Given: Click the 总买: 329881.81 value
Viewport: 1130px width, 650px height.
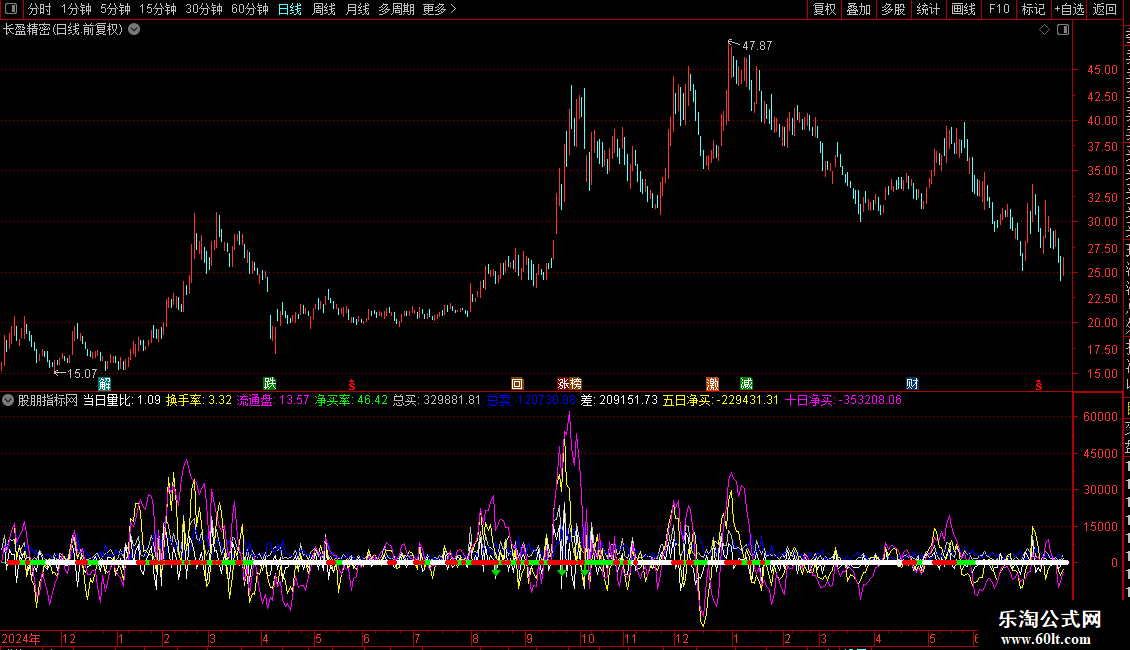Looking at the screenshot, I should [437, 400].
